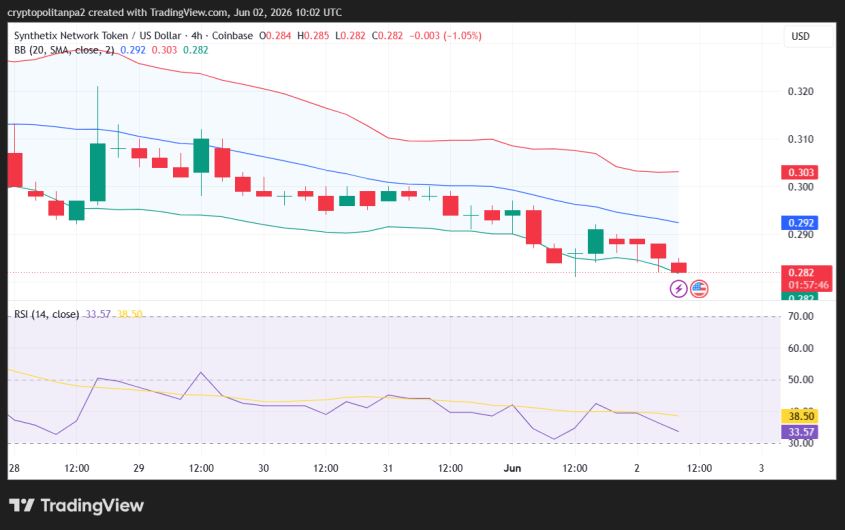Click the red close value C0.282 in header

[x=387, y=36]
